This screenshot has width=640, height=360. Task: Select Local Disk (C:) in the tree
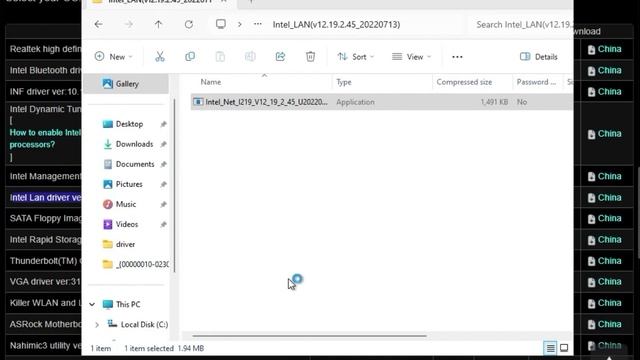[x=138, y=324]
